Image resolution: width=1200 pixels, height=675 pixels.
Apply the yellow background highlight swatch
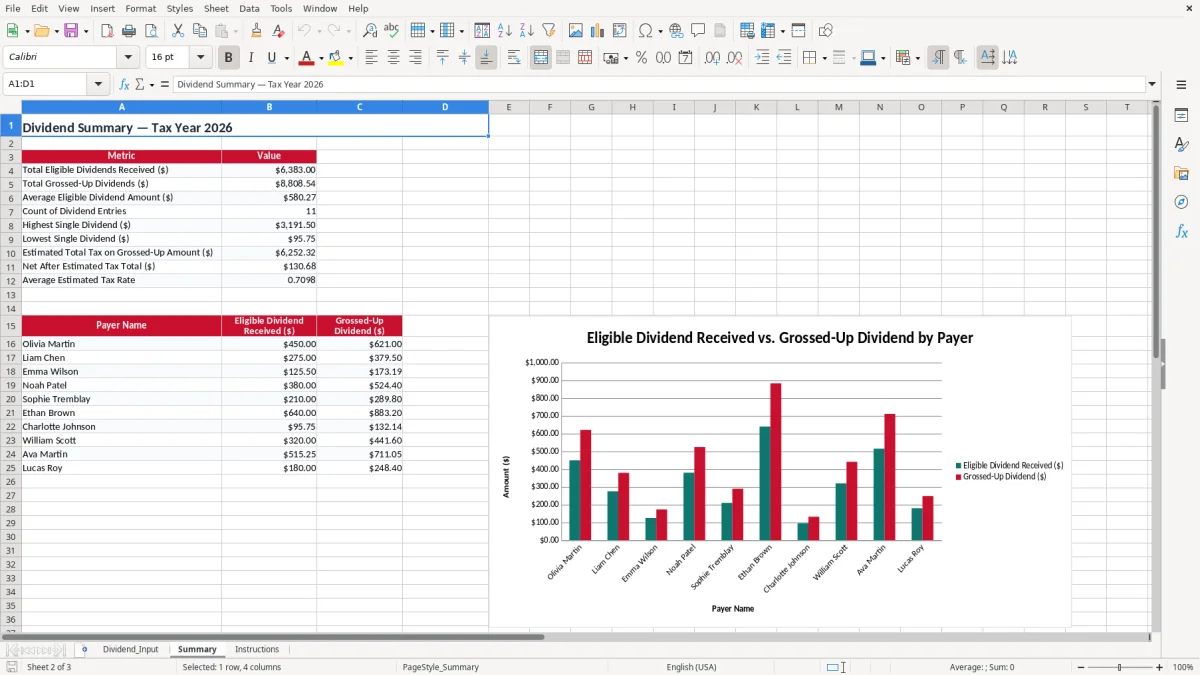(x=336, y=58)
